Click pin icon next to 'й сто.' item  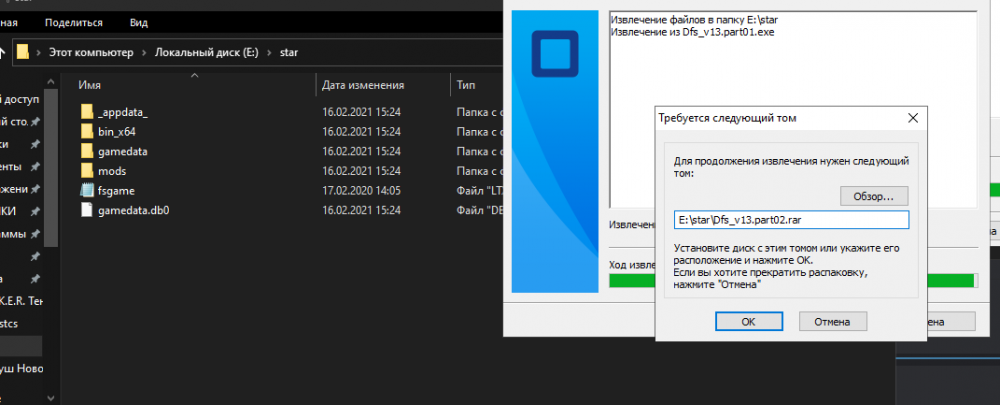(x=36, y=122)
